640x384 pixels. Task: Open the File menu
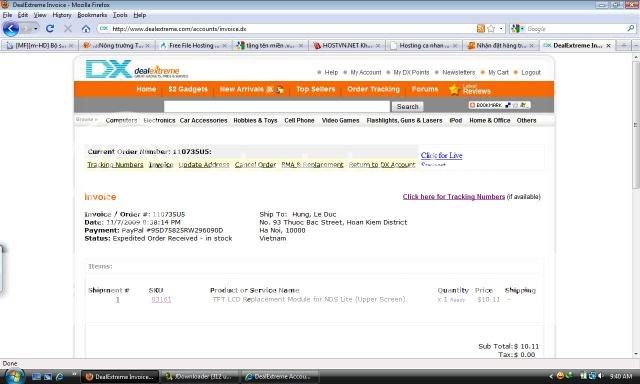(7, 15)
